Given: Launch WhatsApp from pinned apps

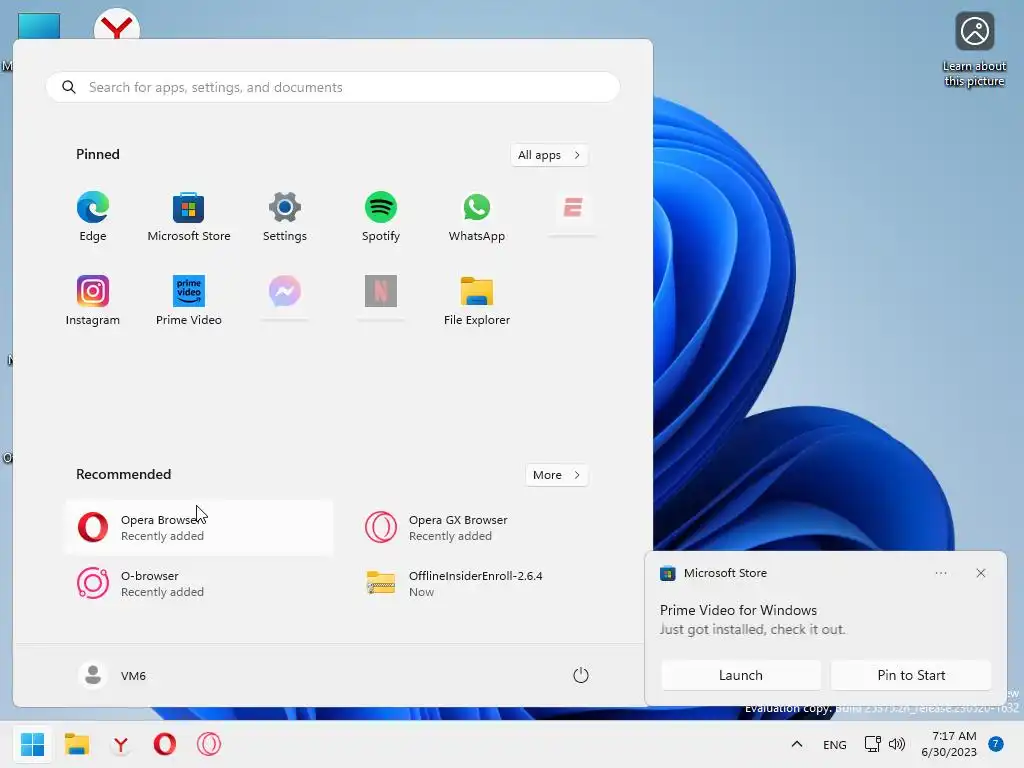Looking at the screenshot, I should click(477, 217).
